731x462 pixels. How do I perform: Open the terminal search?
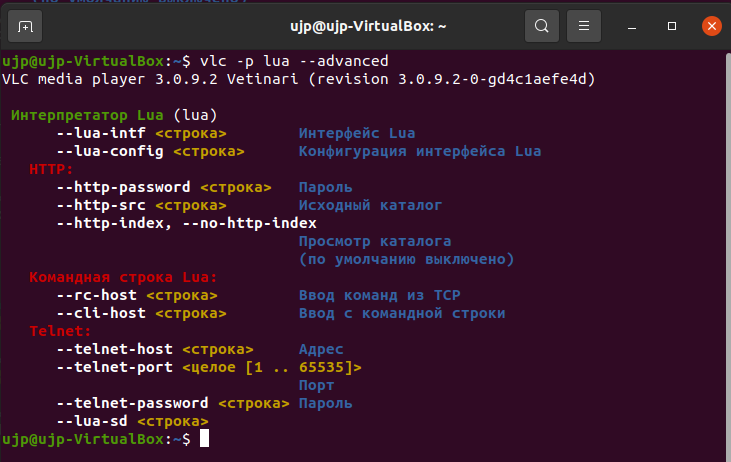click(542, 26)
